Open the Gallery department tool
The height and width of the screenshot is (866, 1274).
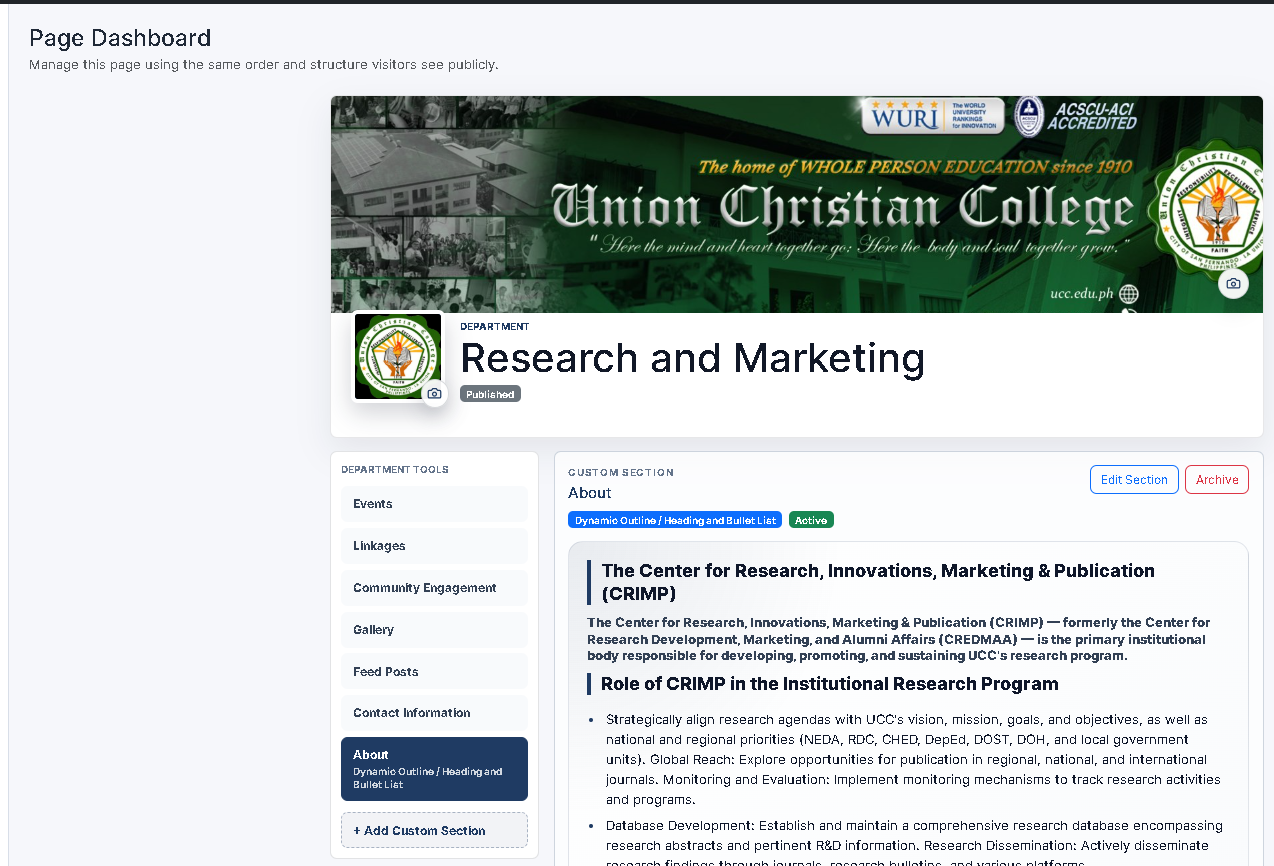[434, 630]
